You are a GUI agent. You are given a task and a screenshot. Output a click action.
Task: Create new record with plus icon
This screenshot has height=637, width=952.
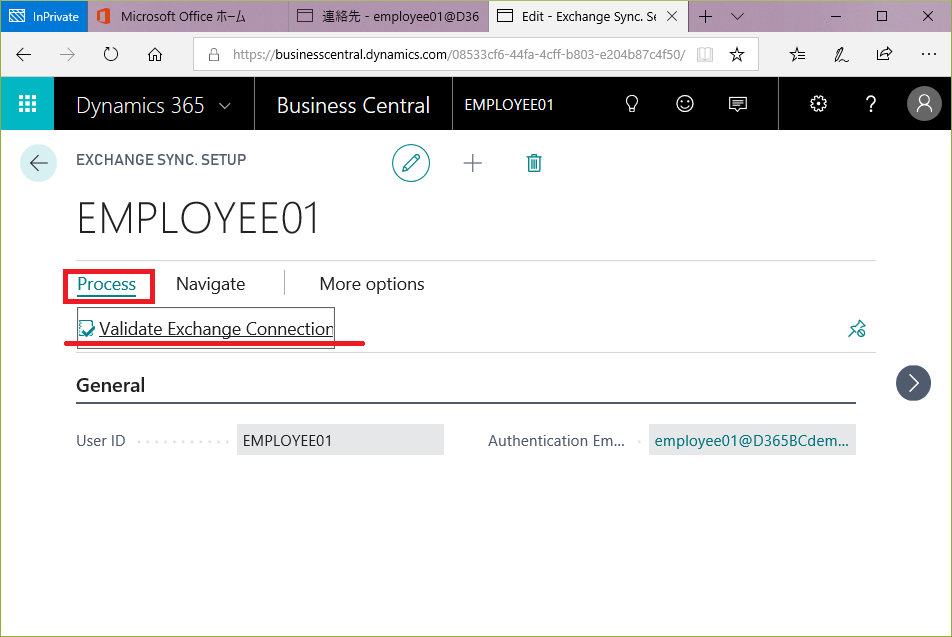[x=472, y=163]
